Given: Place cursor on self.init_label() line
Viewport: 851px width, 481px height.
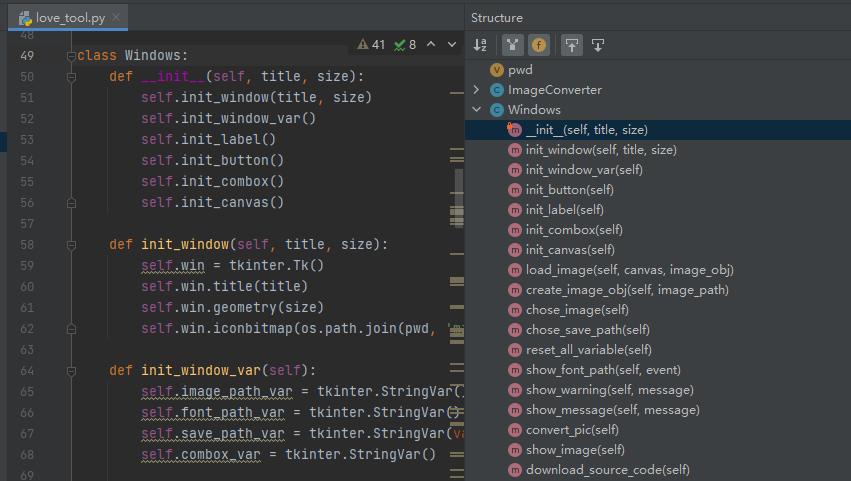Looking at the screenshot, I should 208,140.
